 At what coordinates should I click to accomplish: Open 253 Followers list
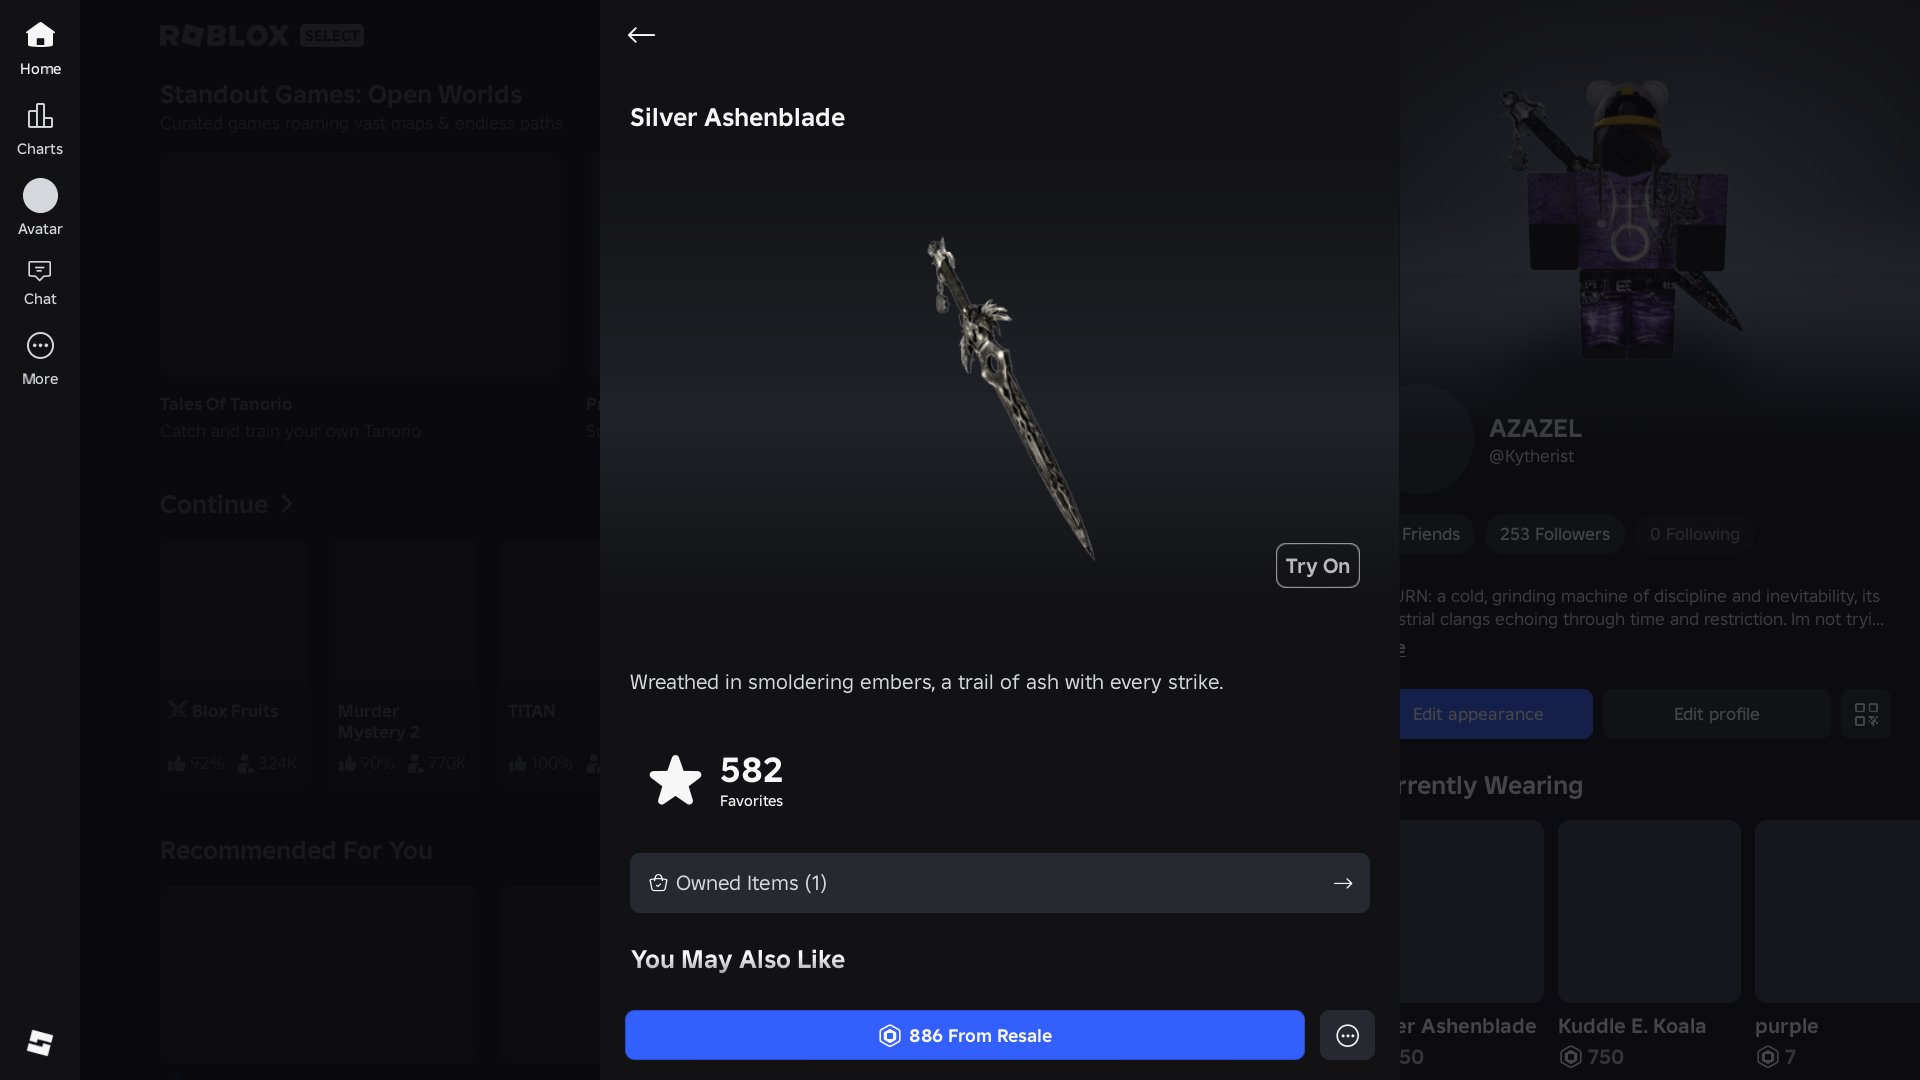tap(1554, 534)
